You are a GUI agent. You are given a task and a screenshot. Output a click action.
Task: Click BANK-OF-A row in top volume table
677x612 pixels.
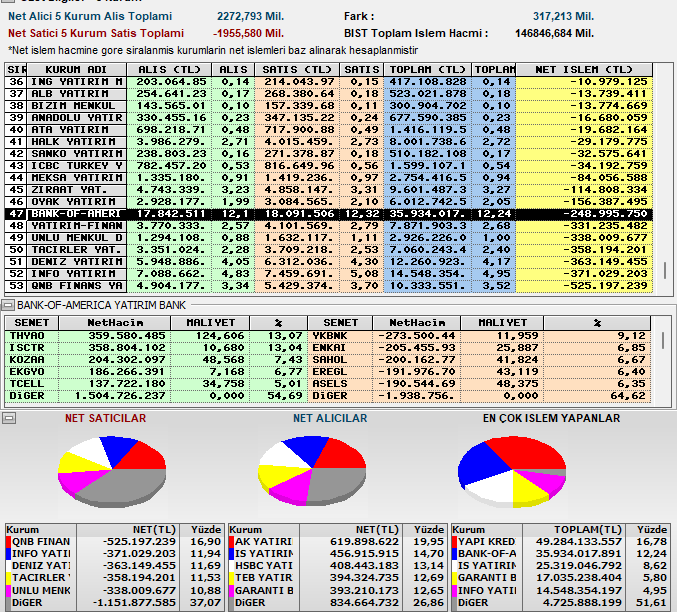click(560, 554)
